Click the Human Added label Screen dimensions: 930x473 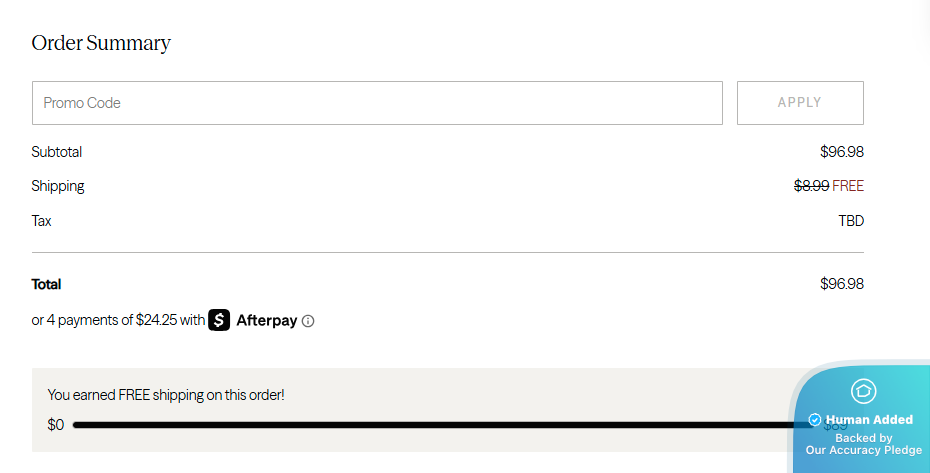(x=869, y=420)
